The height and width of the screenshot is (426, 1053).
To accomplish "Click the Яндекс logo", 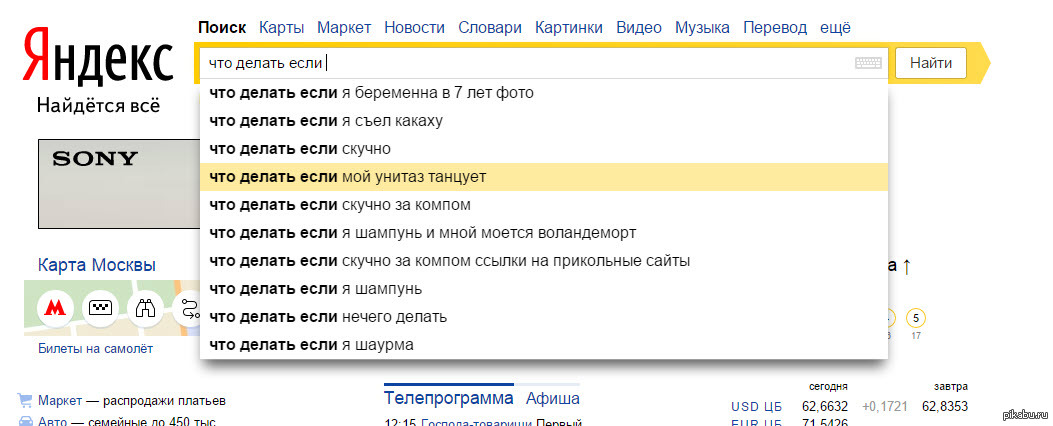I will (98, 56).
